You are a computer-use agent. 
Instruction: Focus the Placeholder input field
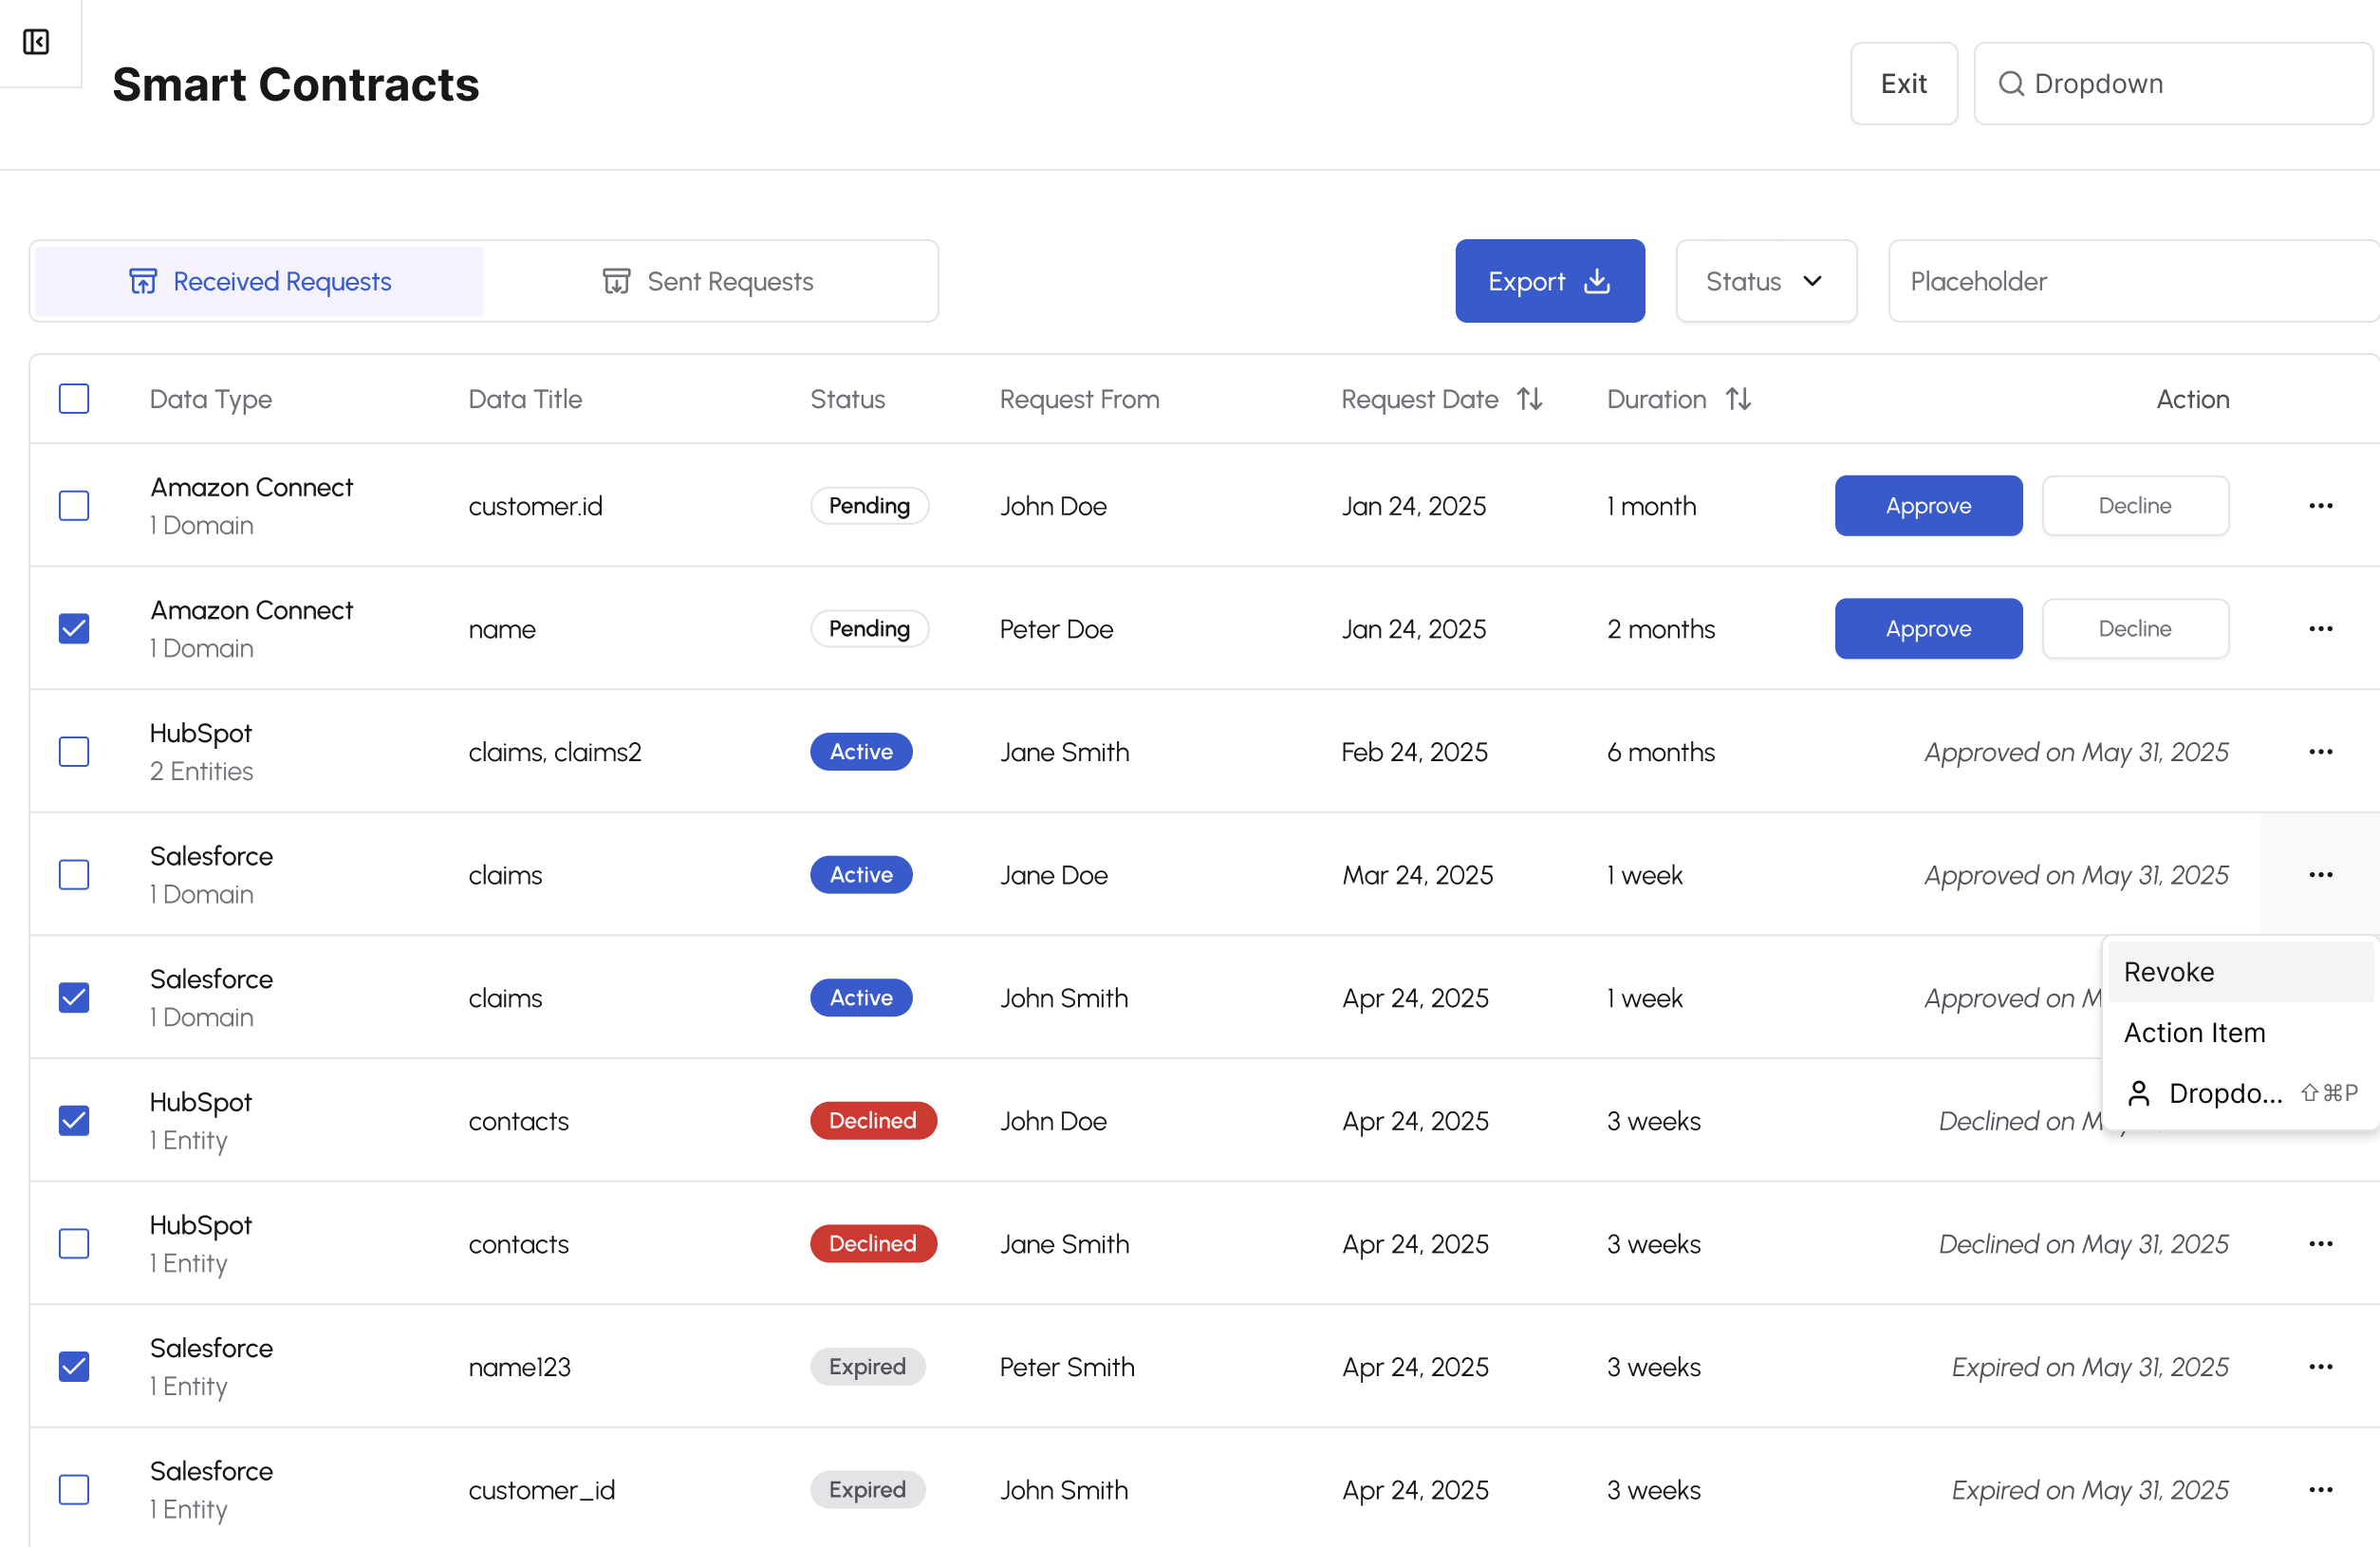coord(2130,282)
